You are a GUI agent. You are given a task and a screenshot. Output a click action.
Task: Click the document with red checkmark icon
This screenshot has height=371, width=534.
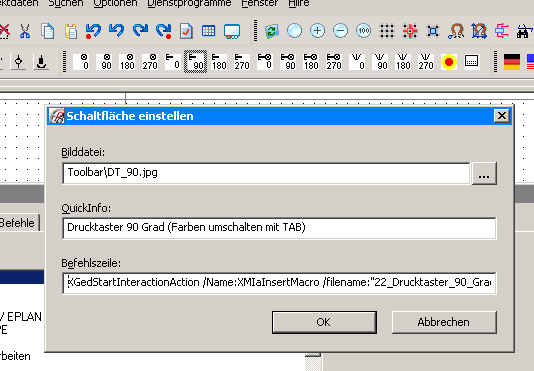186,31
